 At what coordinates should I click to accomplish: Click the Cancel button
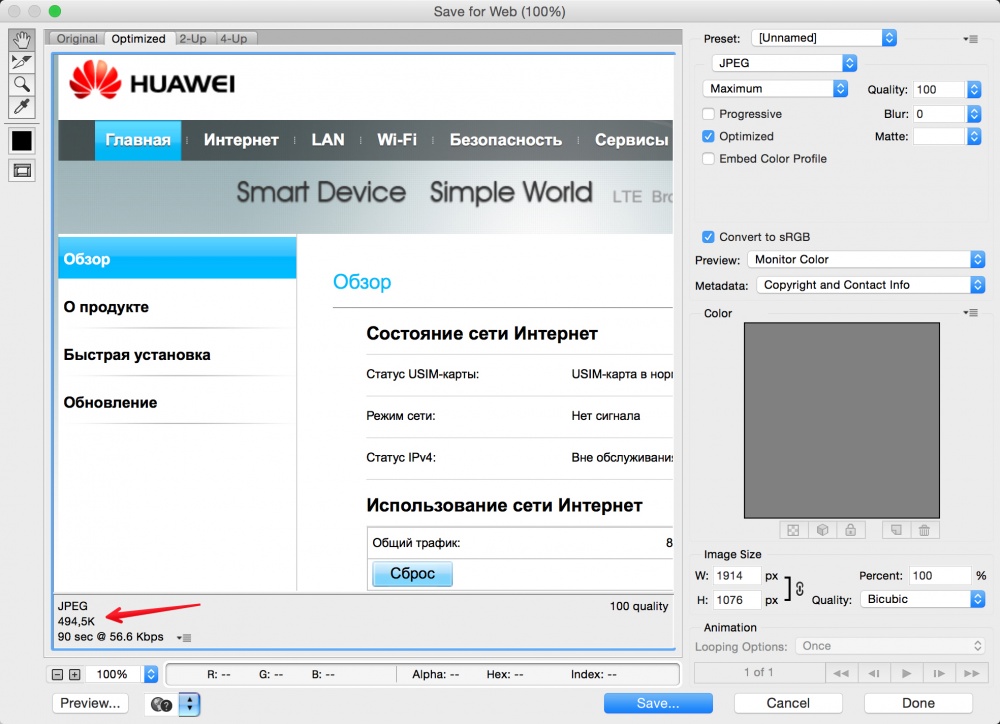pos(788,703)
